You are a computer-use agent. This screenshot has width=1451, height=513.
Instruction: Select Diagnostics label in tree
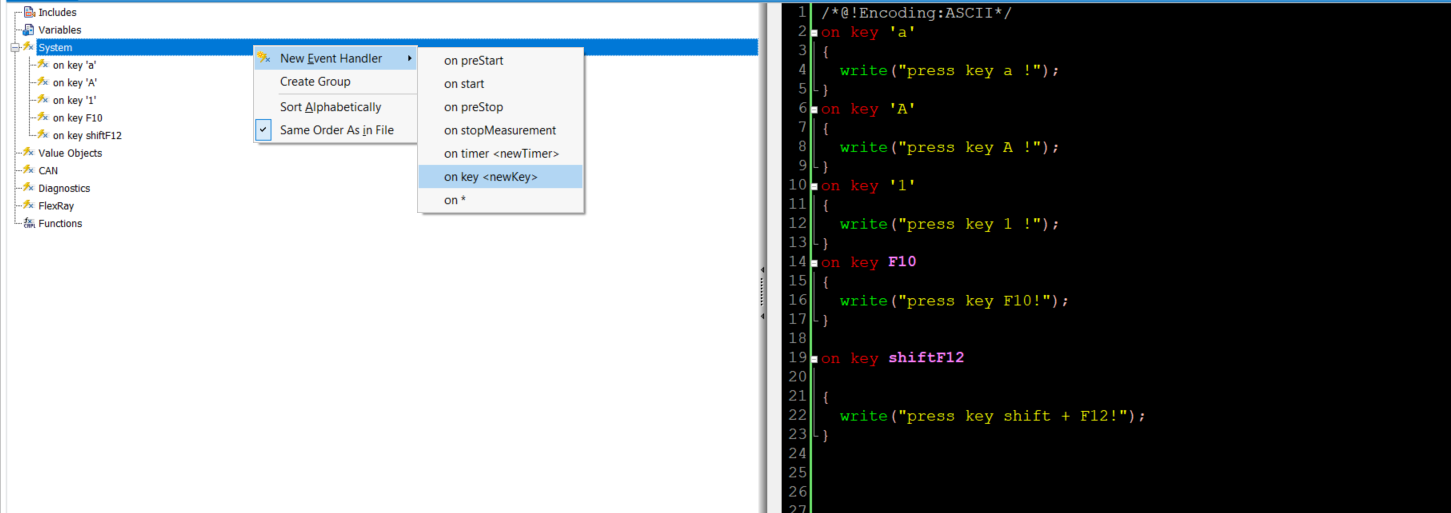tap(64, 188)
